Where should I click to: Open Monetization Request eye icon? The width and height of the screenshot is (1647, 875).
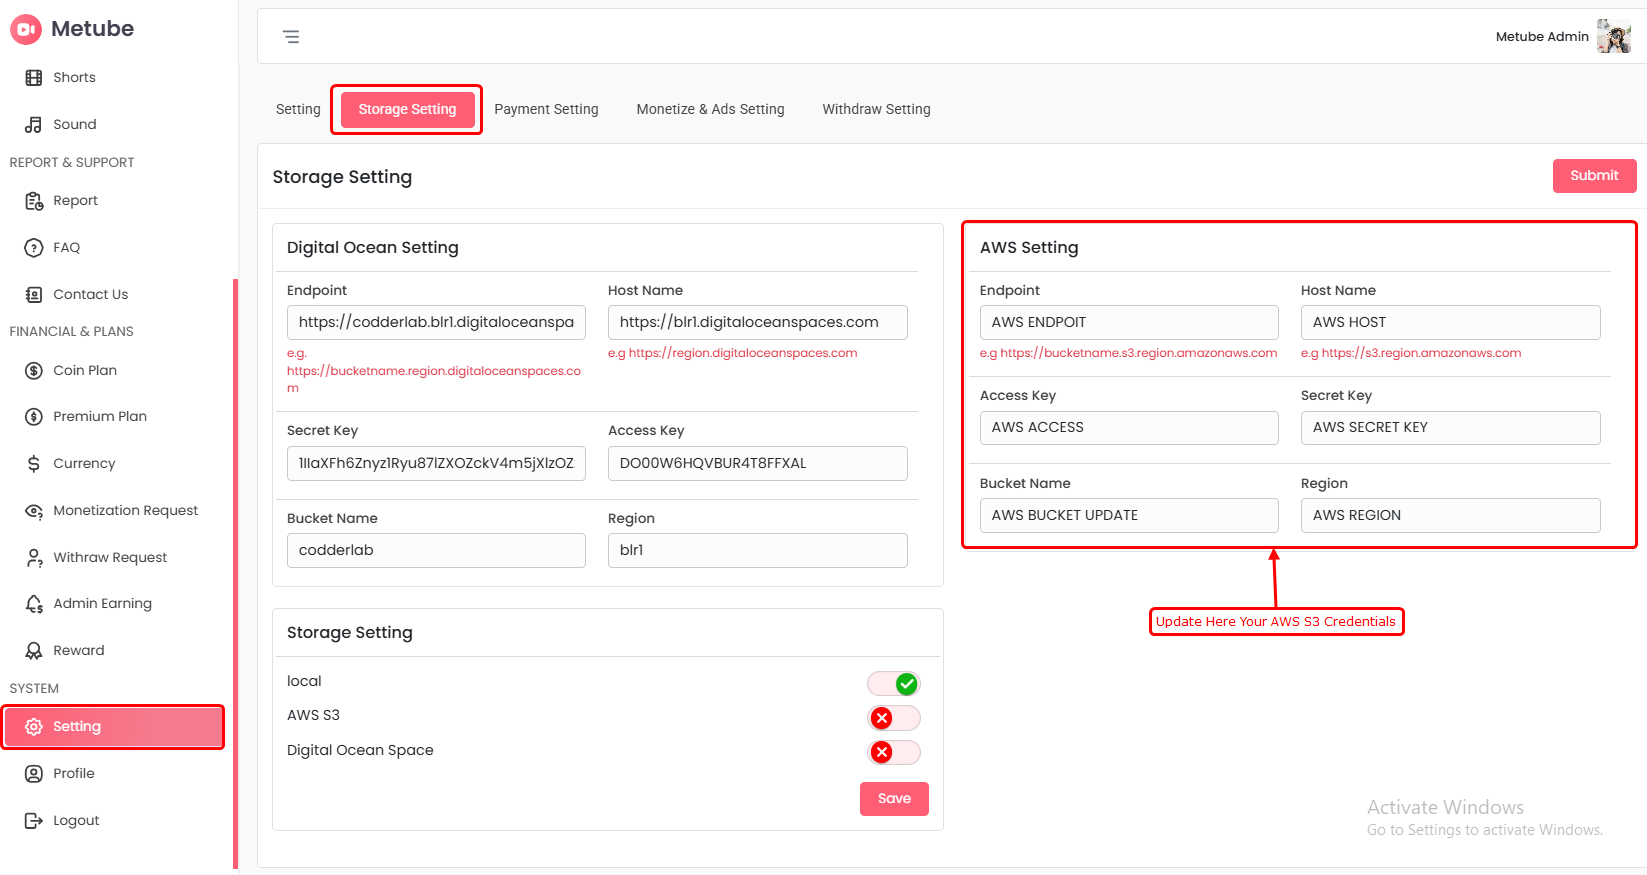[34, 511]
